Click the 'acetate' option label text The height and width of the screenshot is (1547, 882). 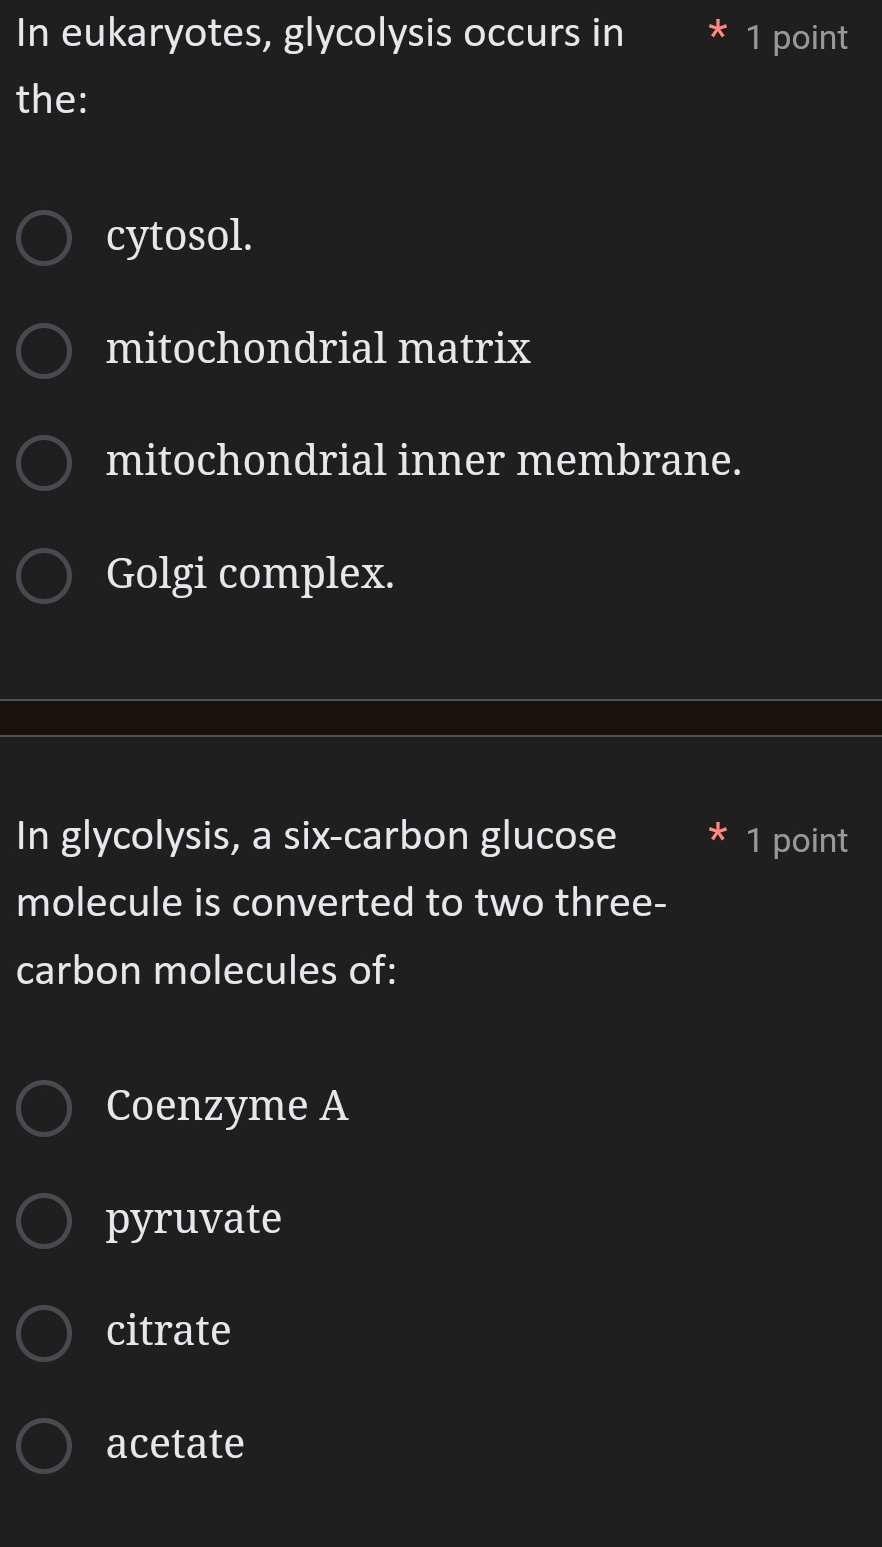[175, 1444]
